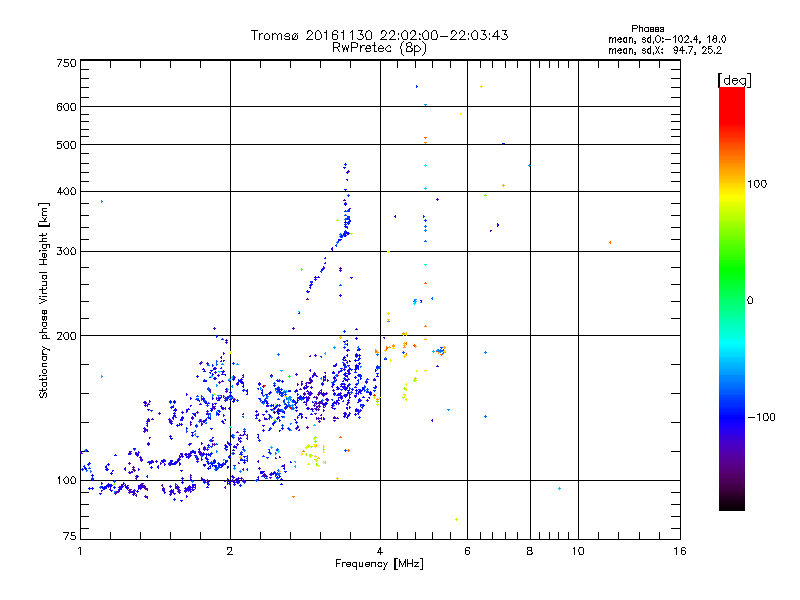Click the y-axis label '400'
This screenshot has width=800, height=600.
point(66,192)
